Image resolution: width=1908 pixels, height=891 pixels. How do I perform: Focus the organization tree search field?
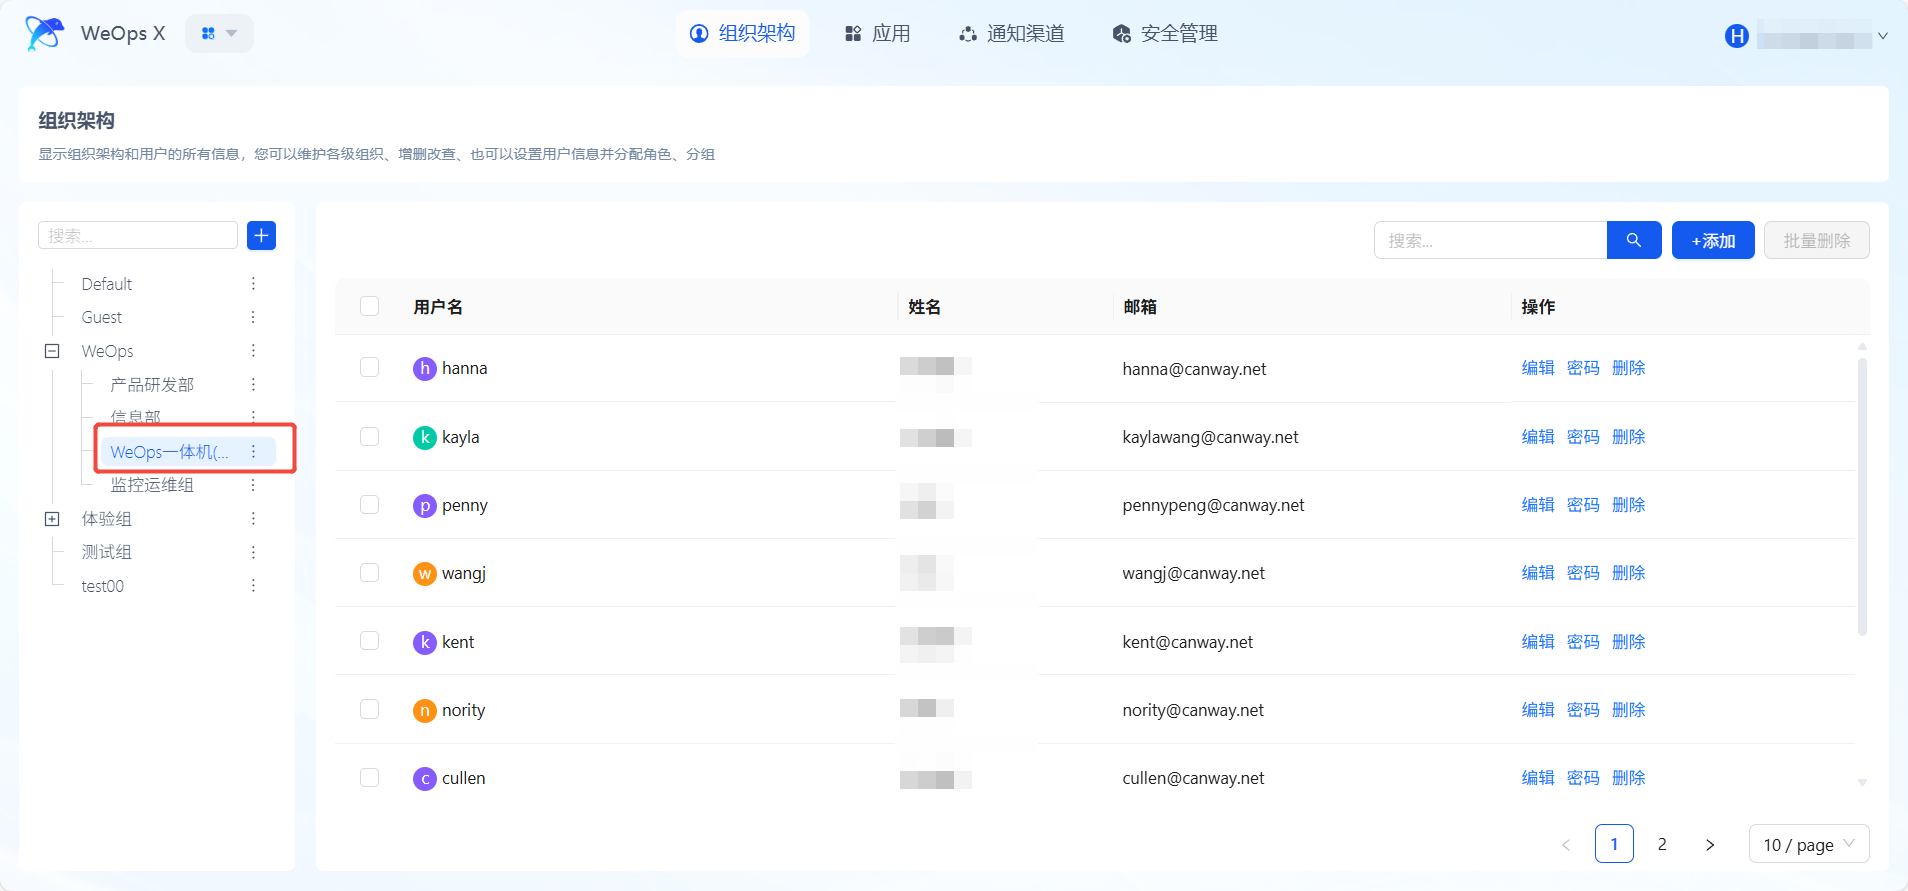(138, 235)
